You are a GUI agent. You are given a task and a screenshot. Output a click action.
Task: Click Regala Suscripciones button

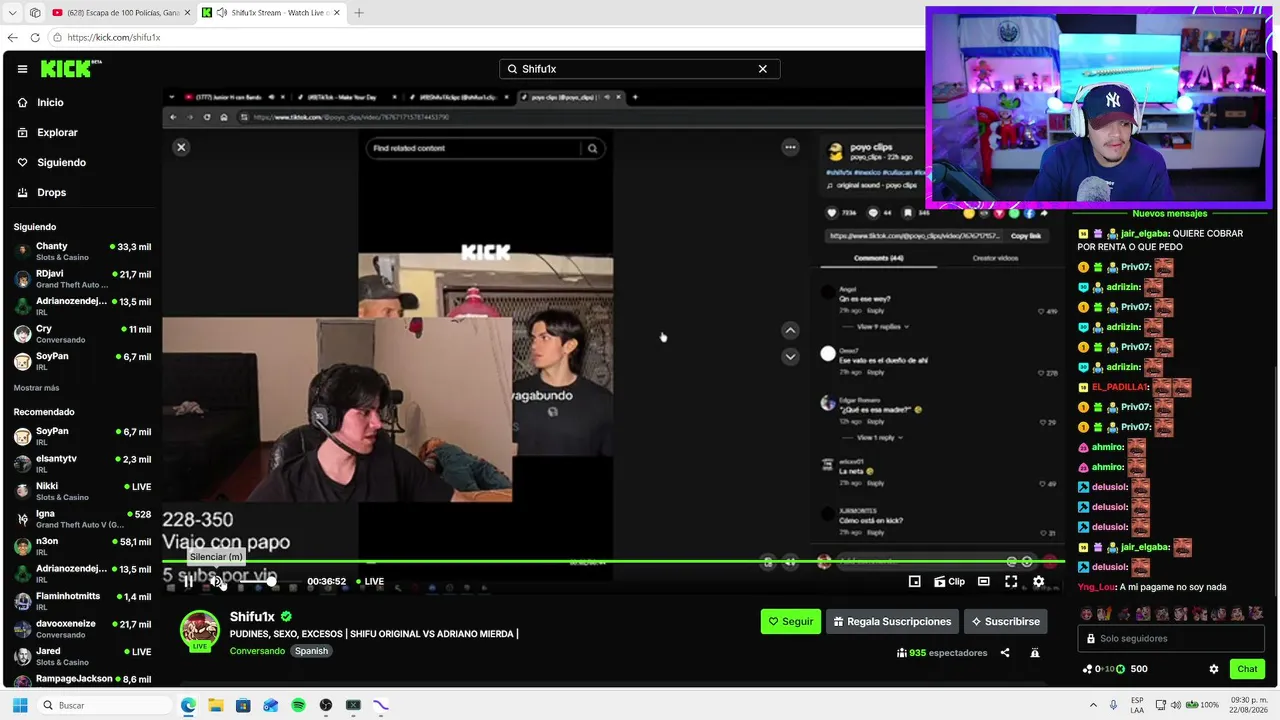click(892, 621)
